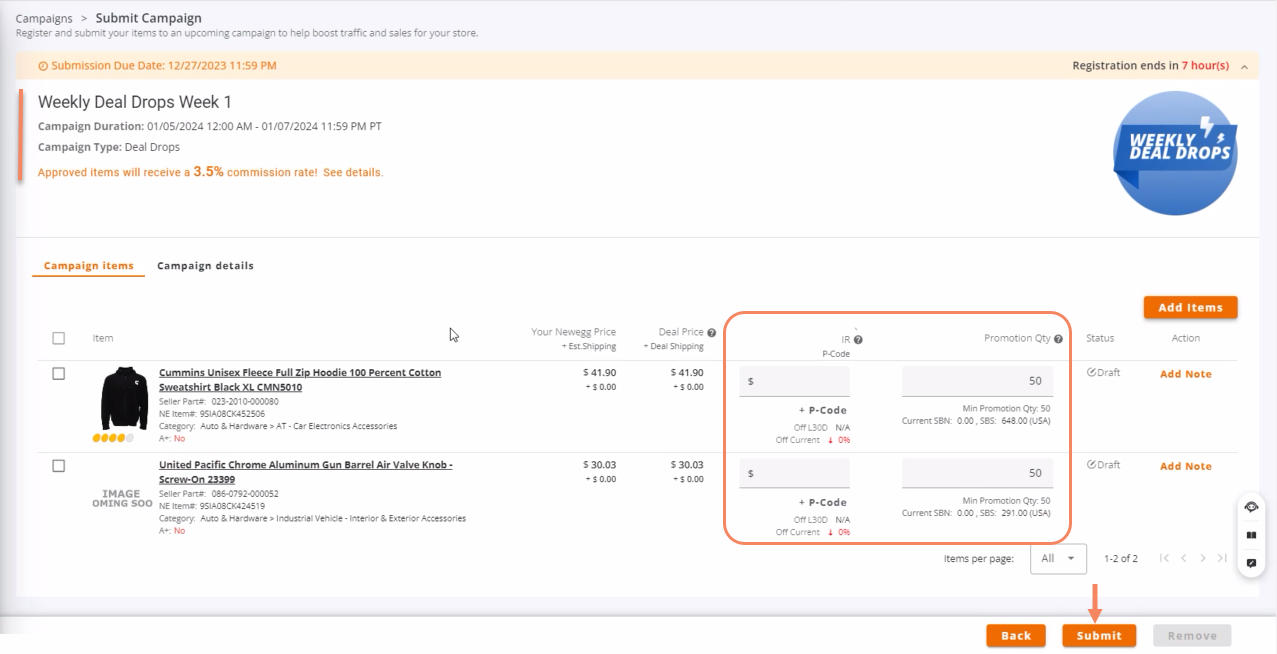Click the Image Coming Soon placeholder thumbnail
The image size is (1277, 654).
click(x=122, y=498)
